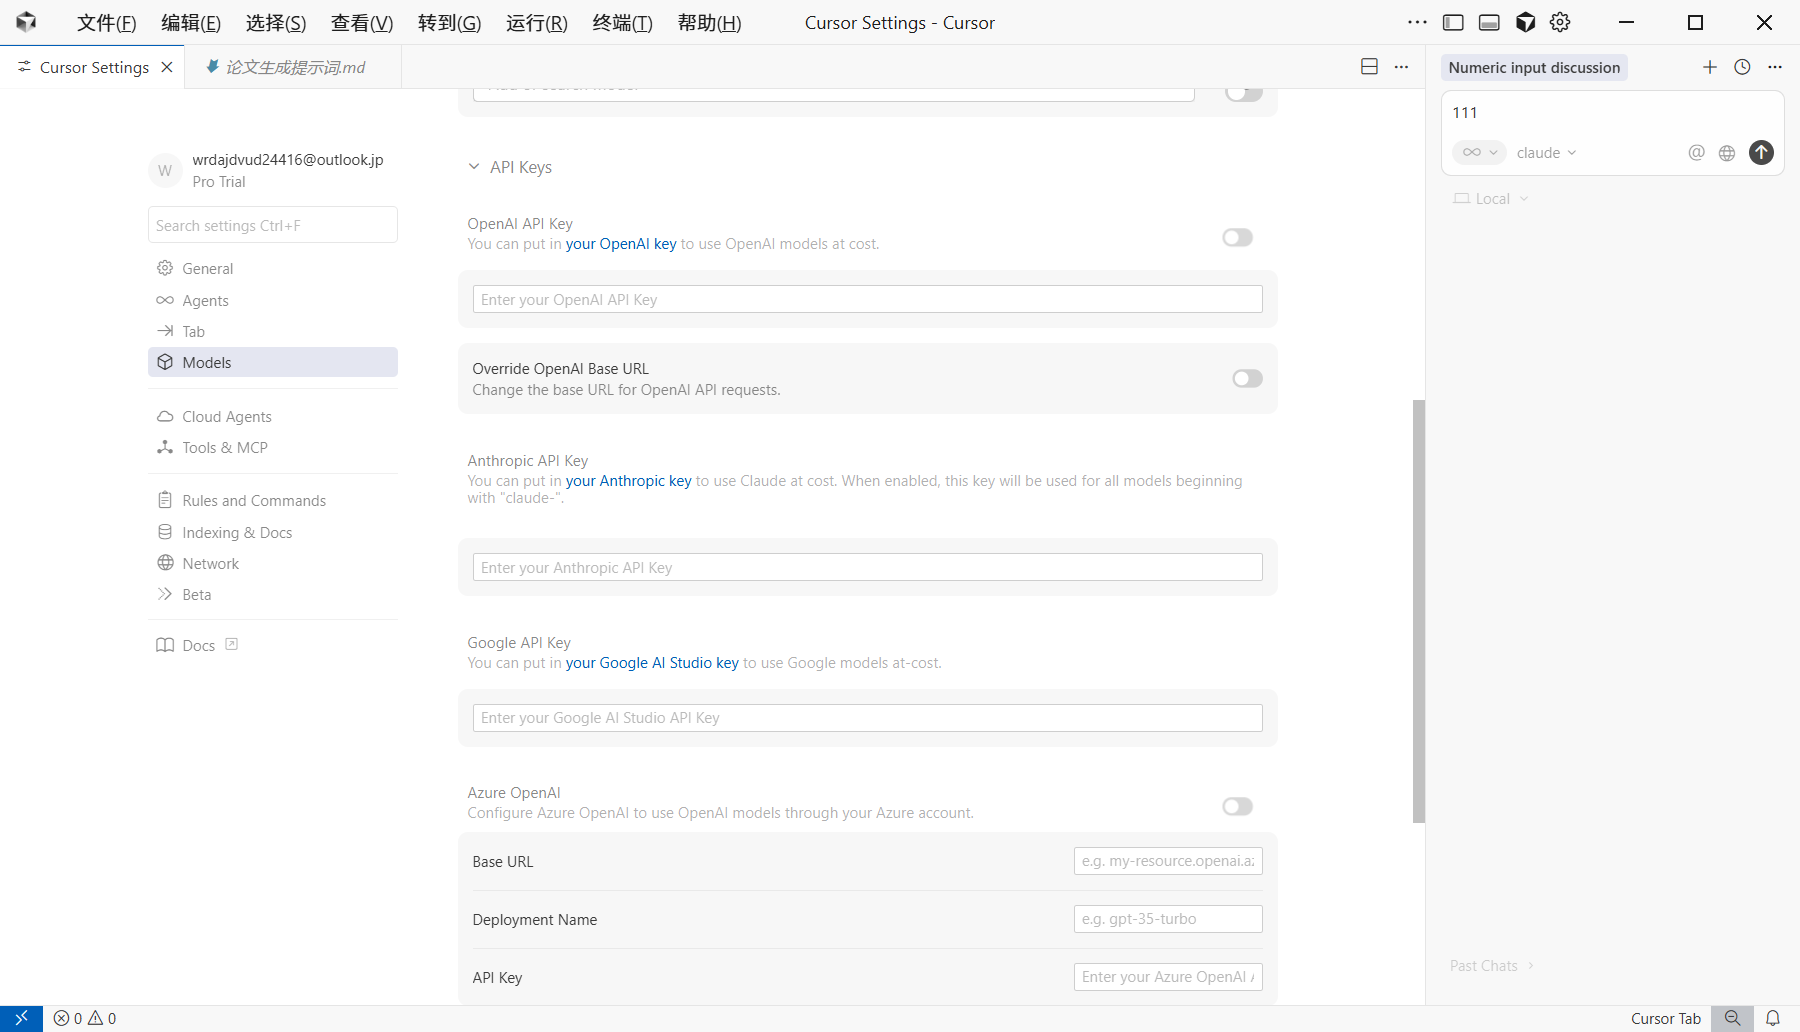Open editor tab more actions menu
The width and height of the screenshot is (1800, 1032).
1401,67
